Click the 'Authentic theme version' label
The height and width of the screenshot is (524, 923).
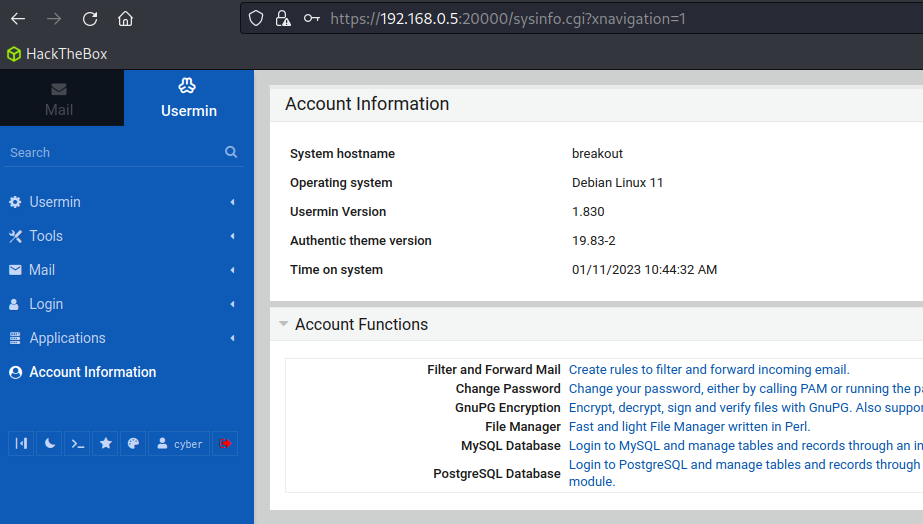point(360,241)
